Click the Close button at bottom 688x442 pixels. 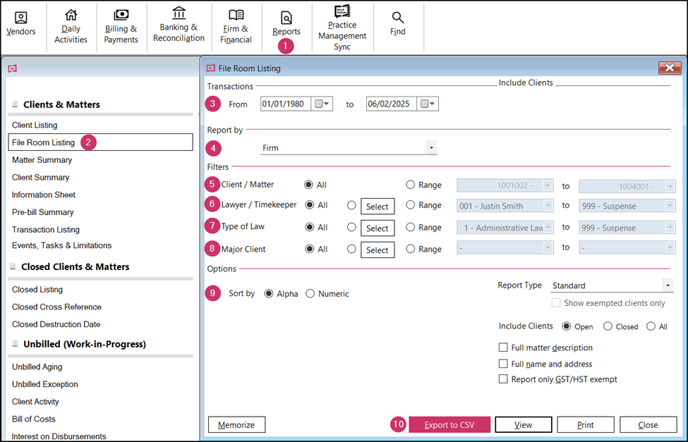click(648, 424)
